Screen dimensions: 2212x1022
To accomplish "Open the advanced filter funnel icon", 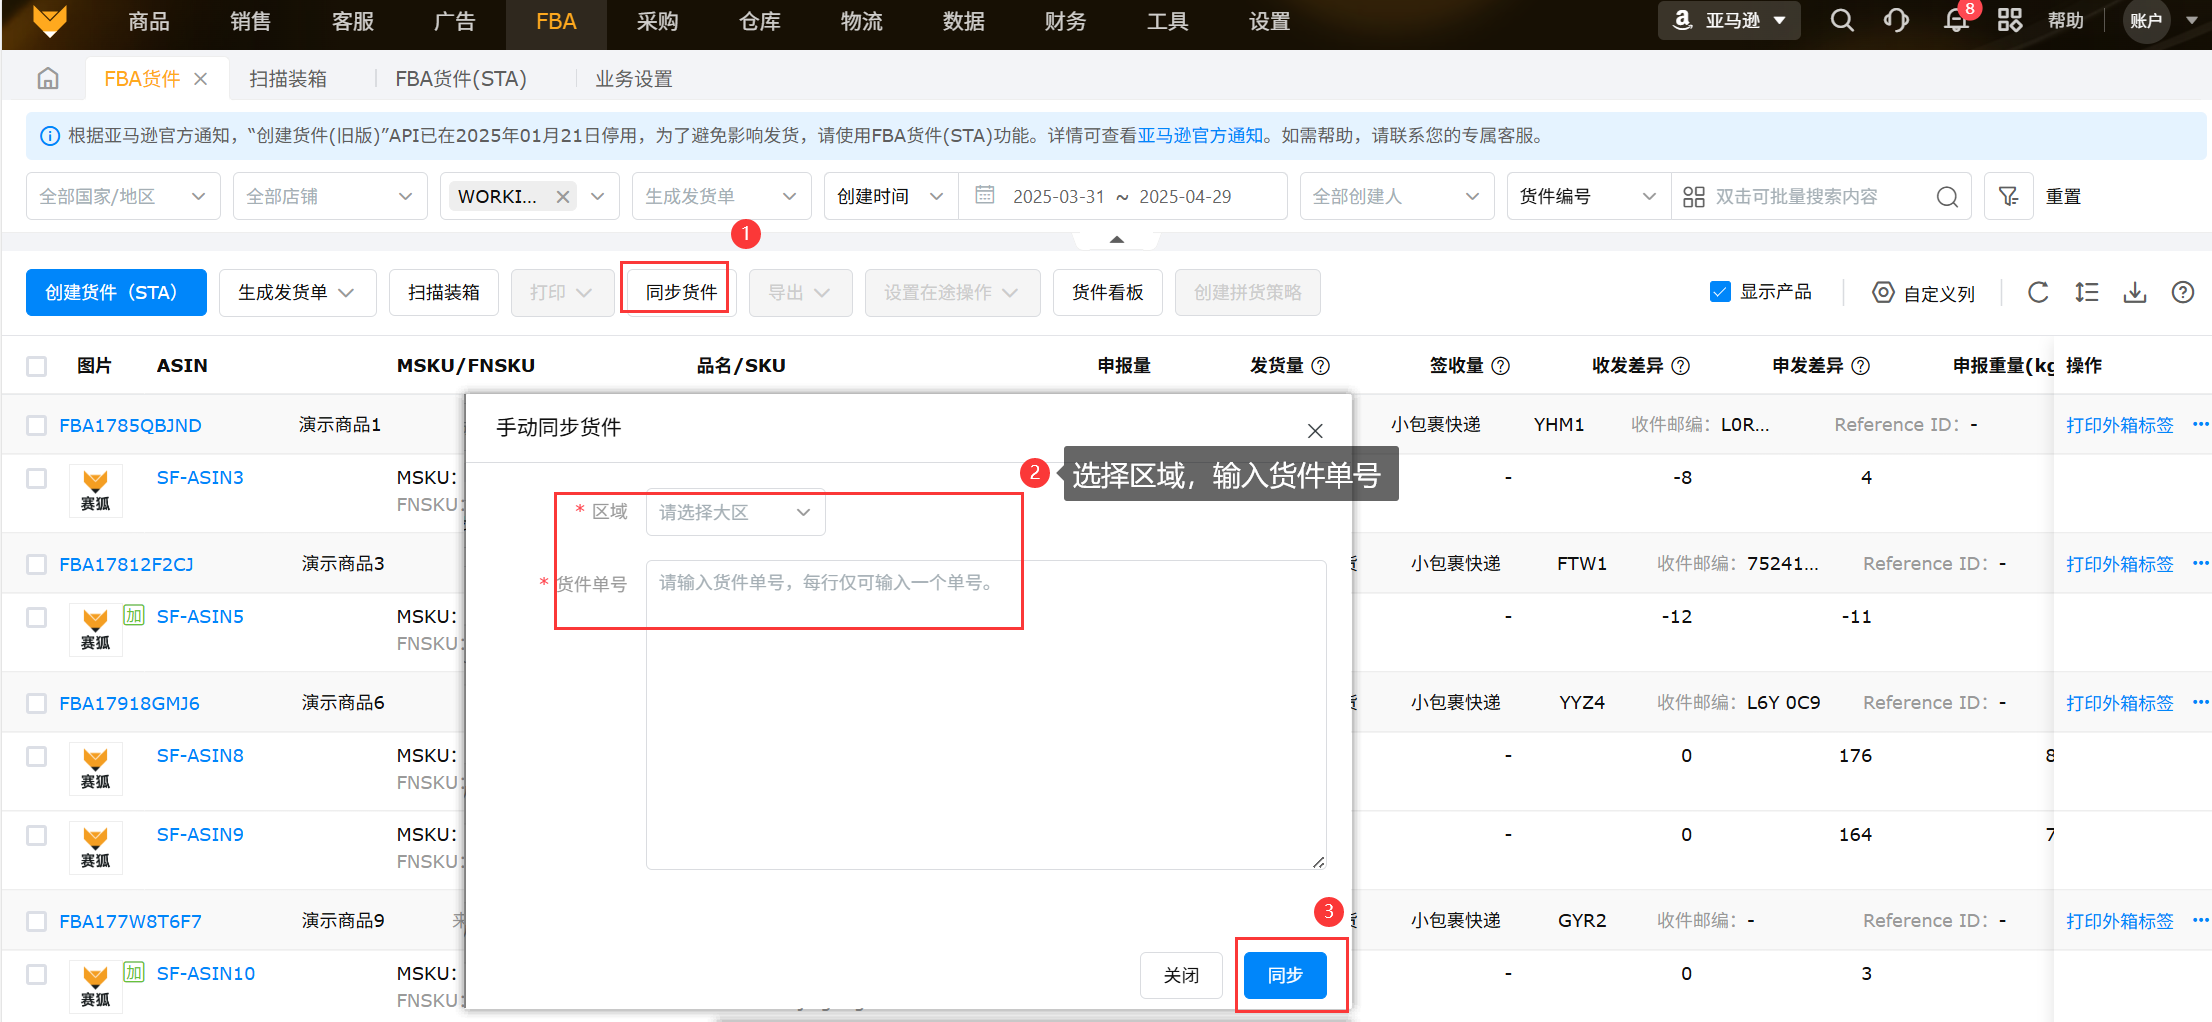I will [x=2008, y=197].
